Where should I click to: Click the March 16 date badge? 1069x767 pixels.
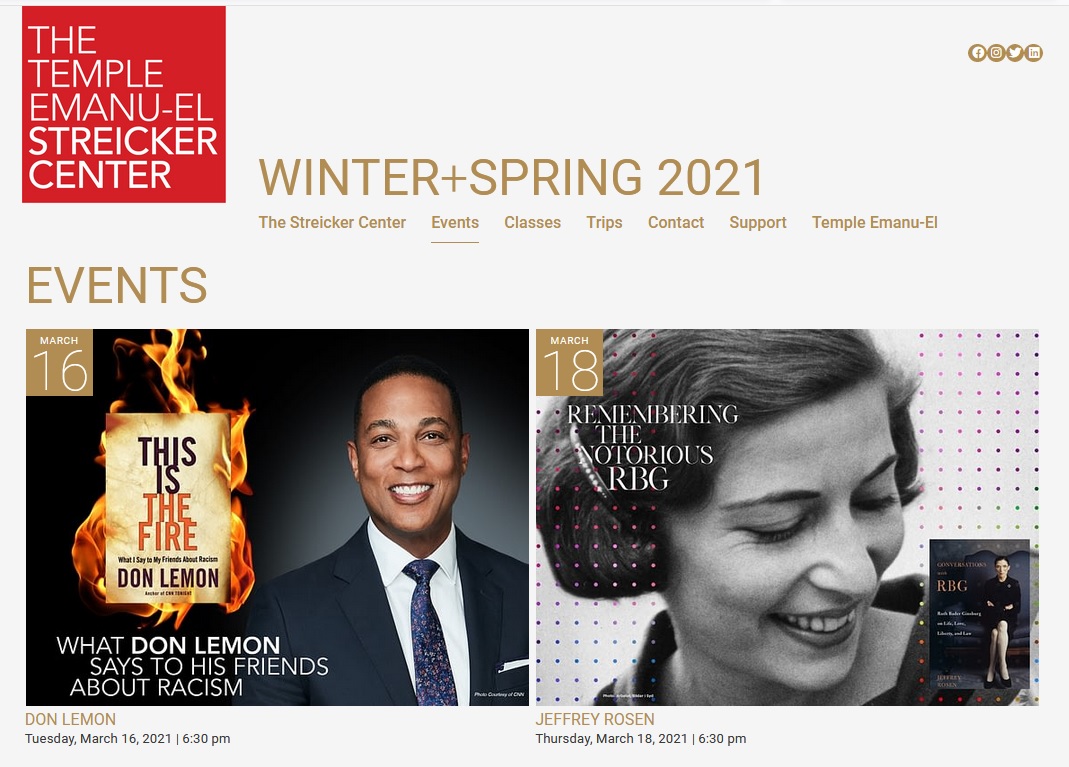(x=59, y=363)
